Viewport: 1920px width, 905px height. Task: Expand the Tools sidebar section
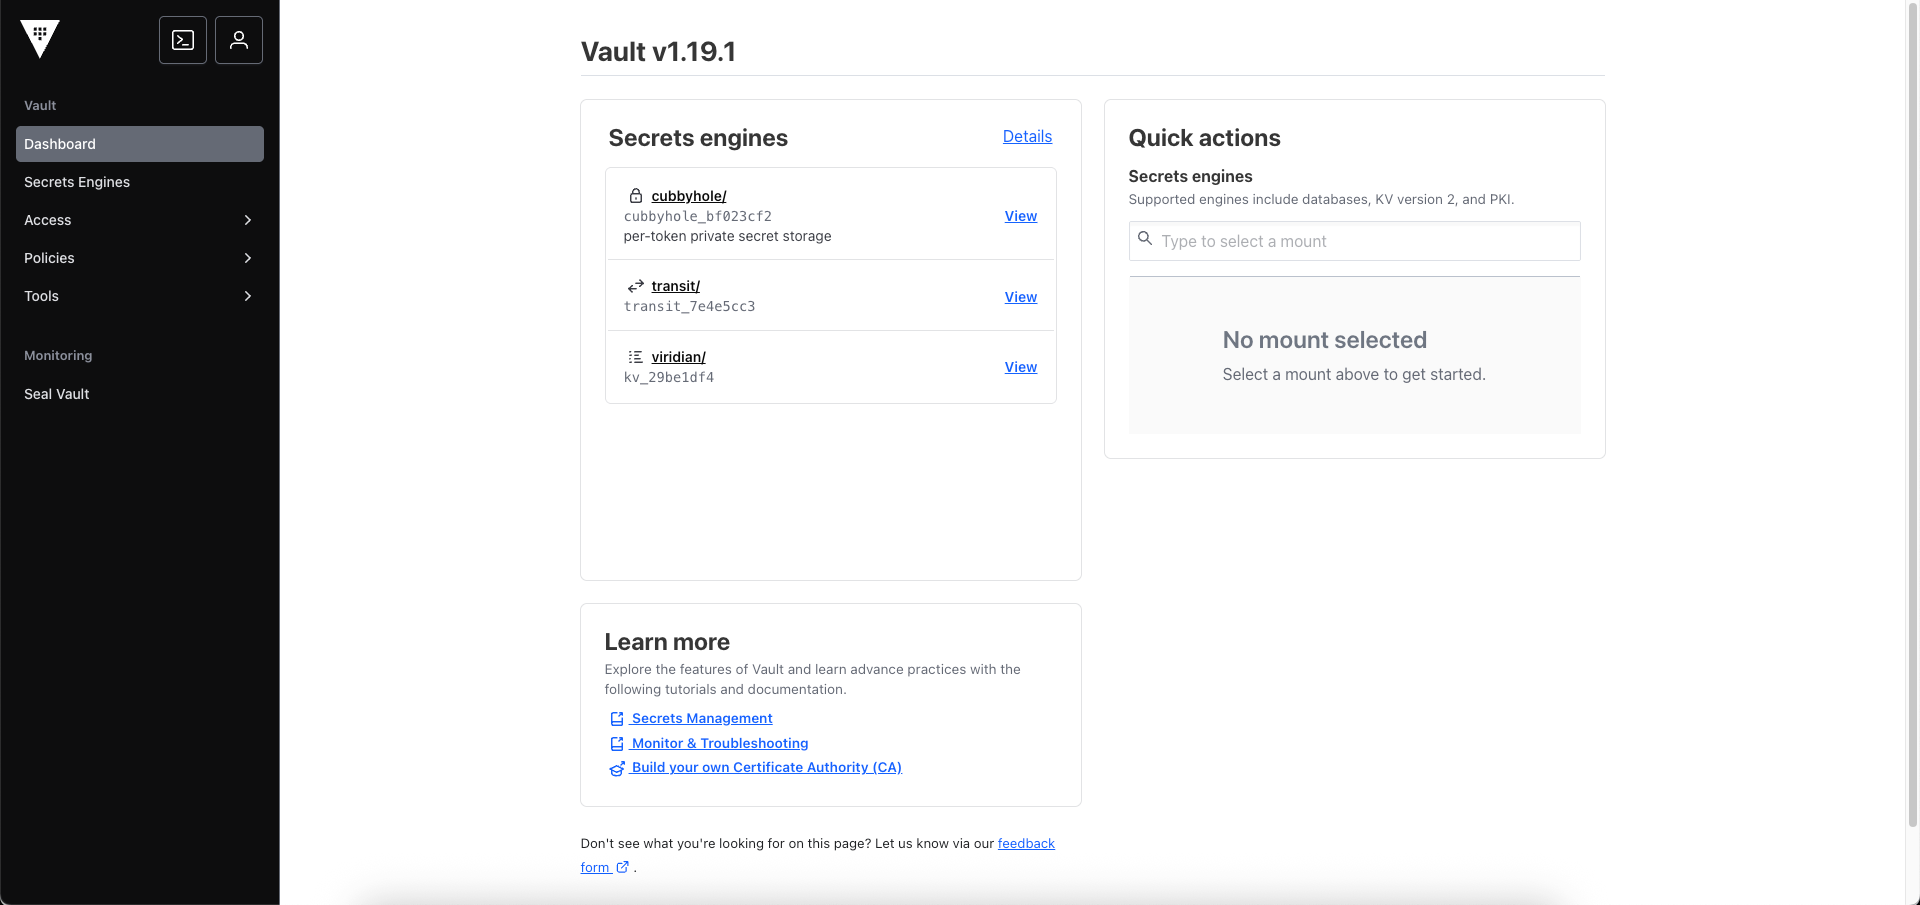click(x=139, y=296)
